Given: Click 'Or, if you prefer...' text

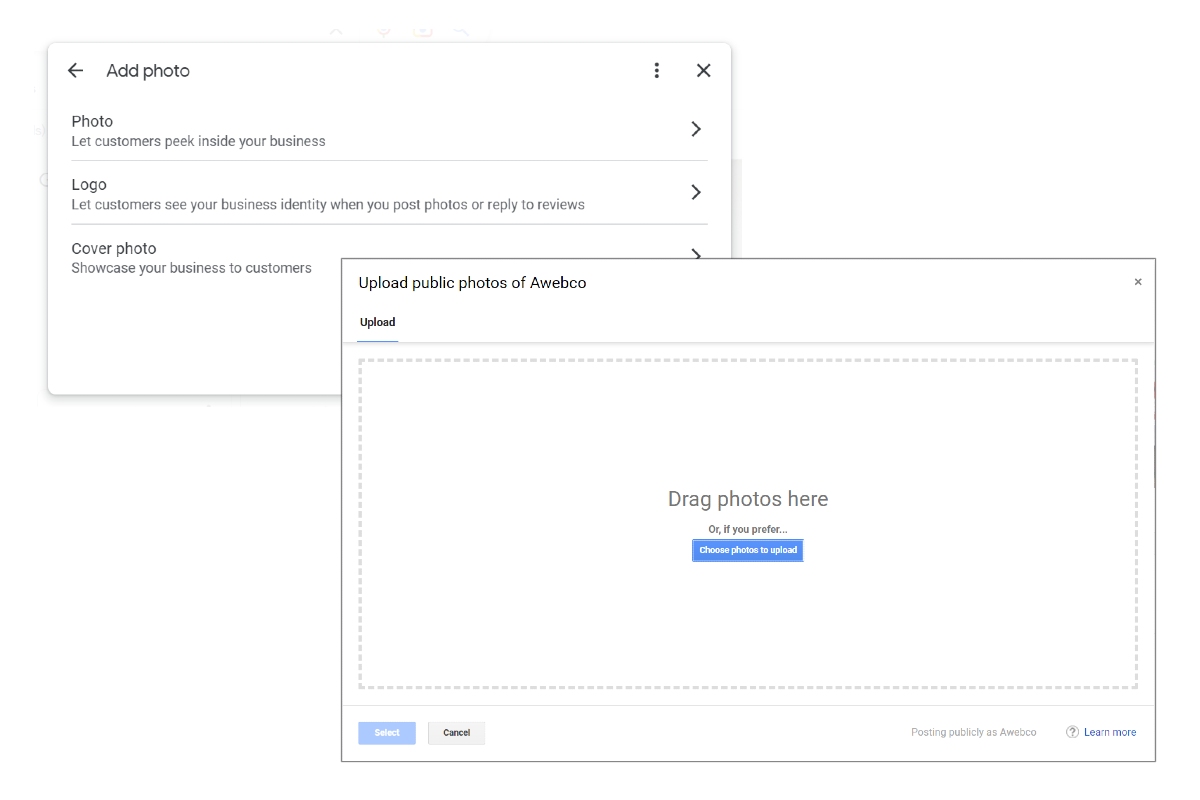Looking at the screenshot, I should pyautogui.click(x=748, y=529).
